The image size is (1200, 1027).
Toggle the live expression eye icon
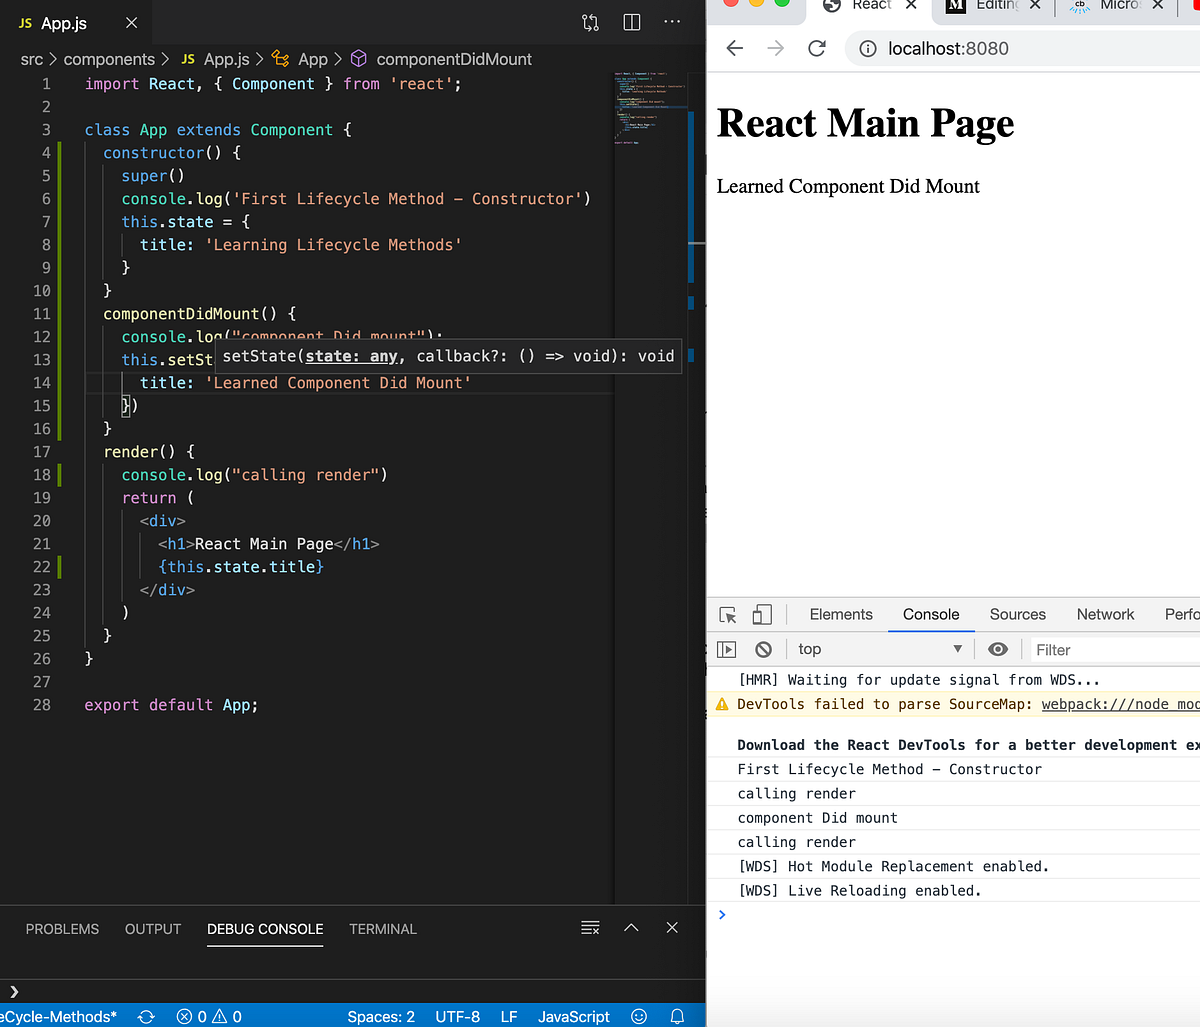pos(997,648)
